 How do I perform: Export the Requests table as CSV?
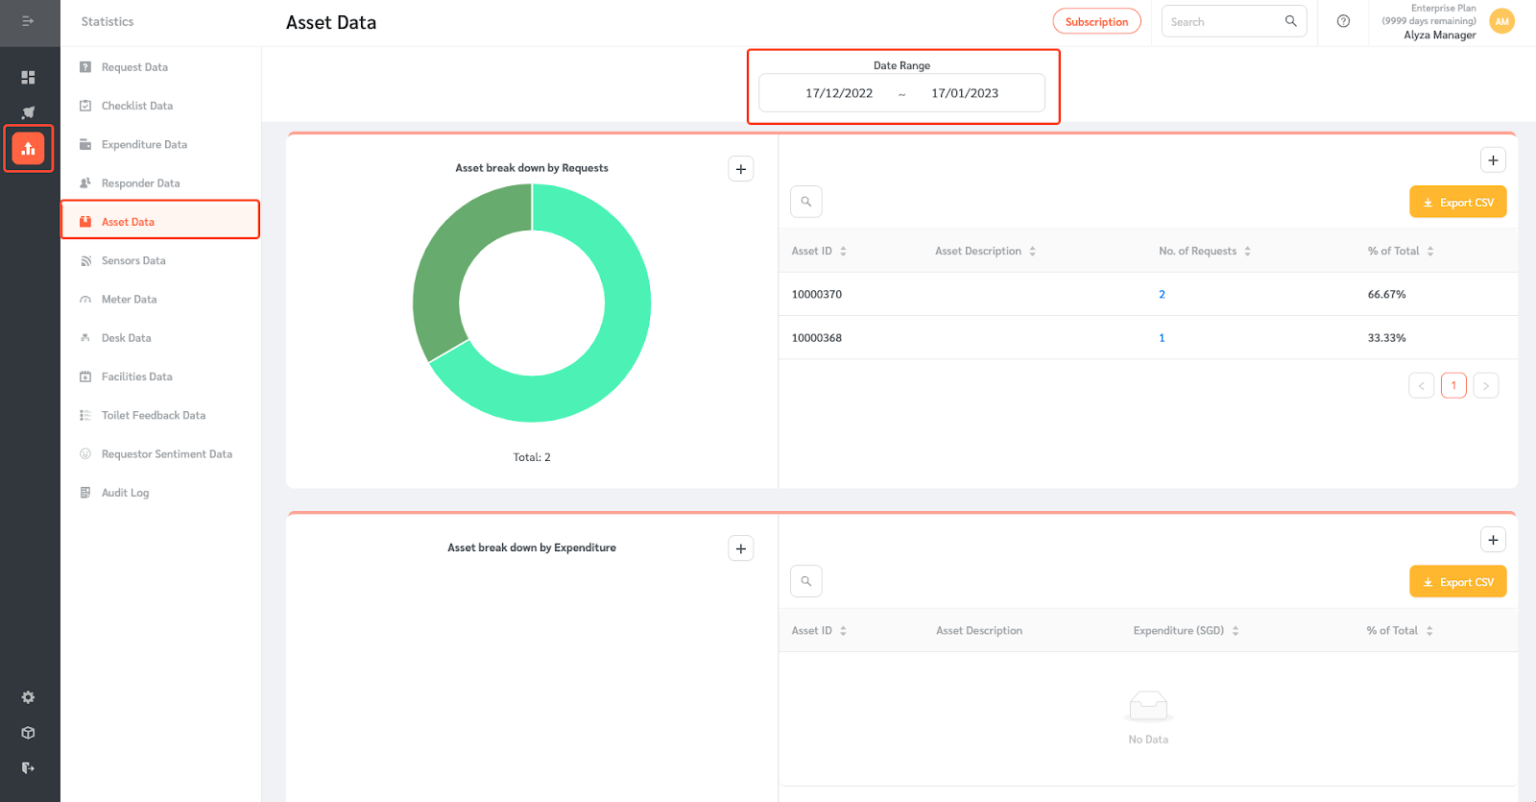pos(1458,201)
